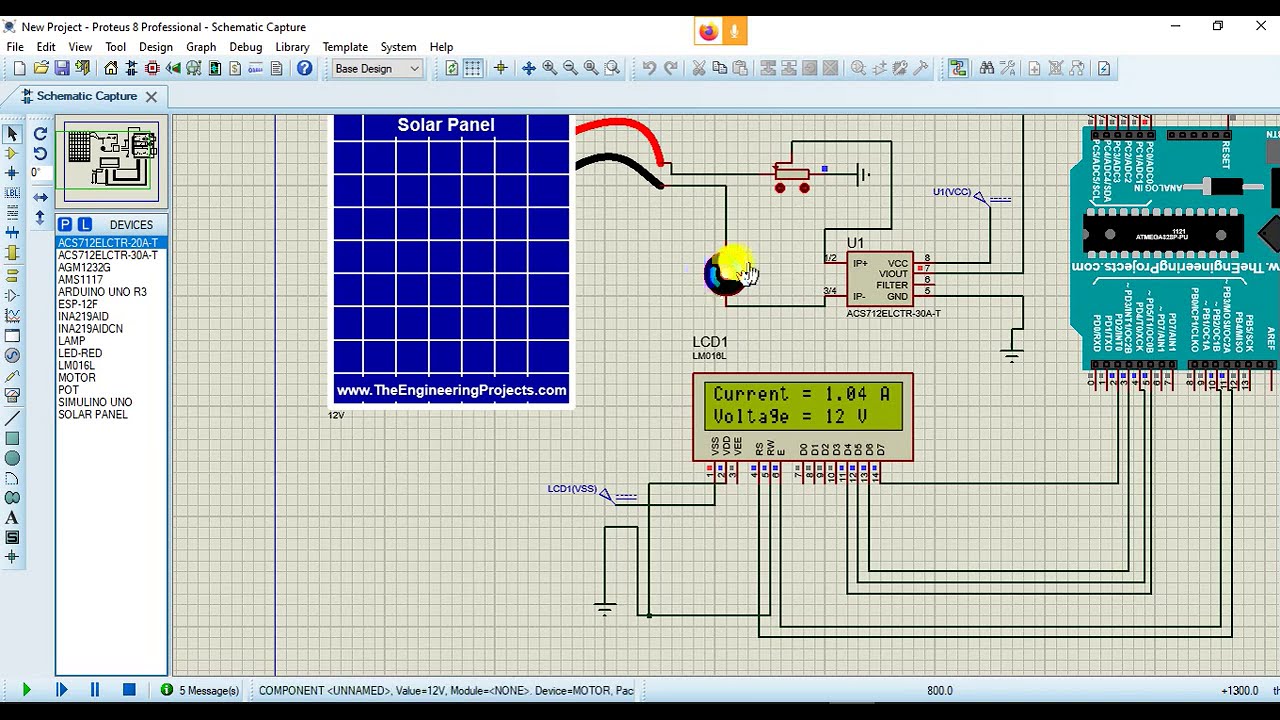Save the project with the floppy icon
Viewport: 1280px width, 720px height.
pos(62,68)
